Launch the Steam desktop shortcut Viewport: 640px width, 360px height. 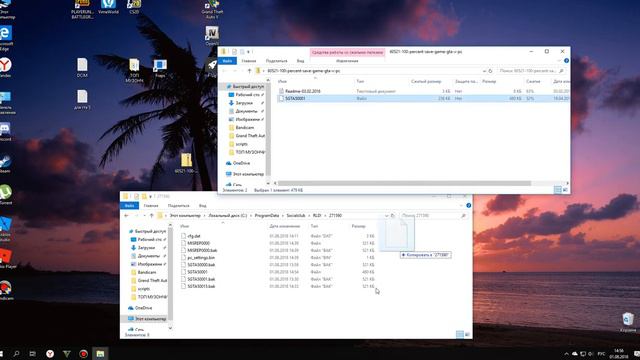click(x=5, y=164)
